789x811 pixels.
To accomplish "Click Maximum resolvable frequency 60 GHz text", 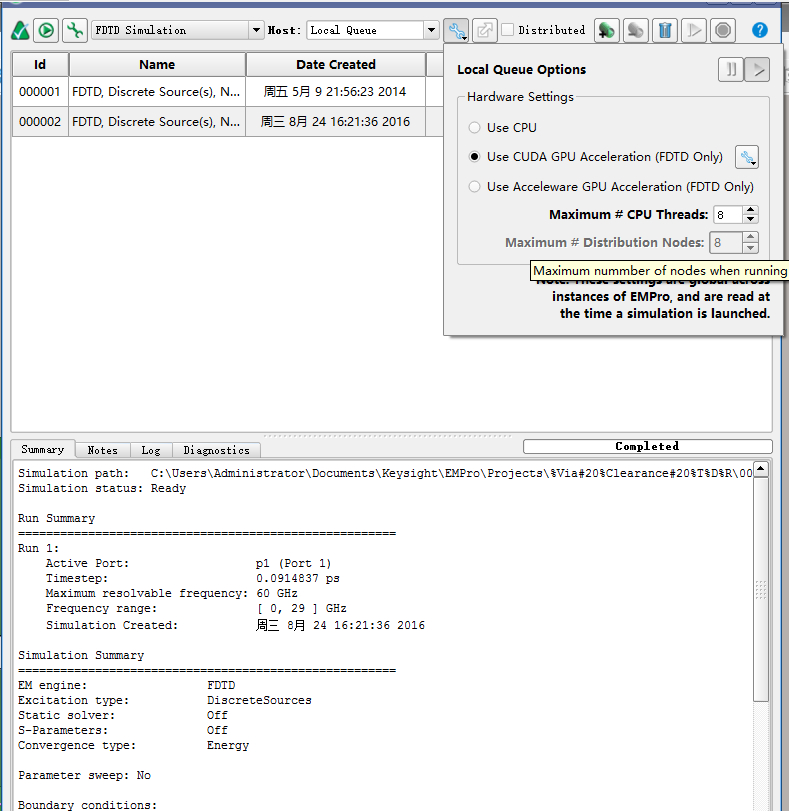I will tap(171, 593).
